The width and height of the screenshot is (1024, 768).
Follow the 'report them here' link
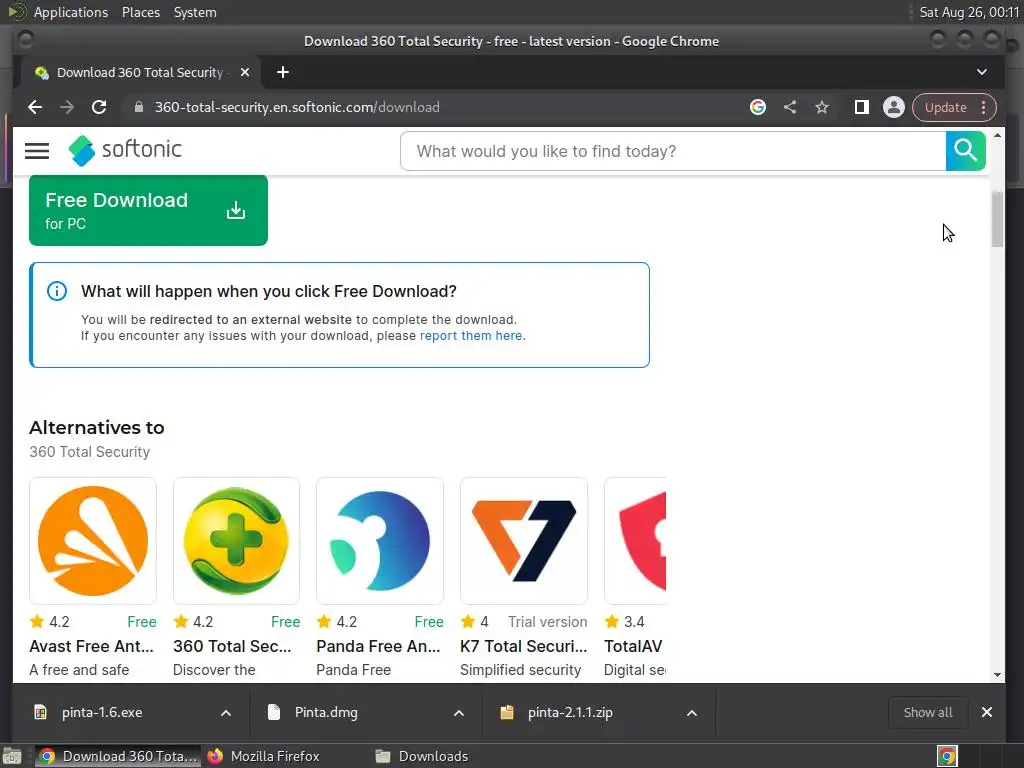point(471,336)
